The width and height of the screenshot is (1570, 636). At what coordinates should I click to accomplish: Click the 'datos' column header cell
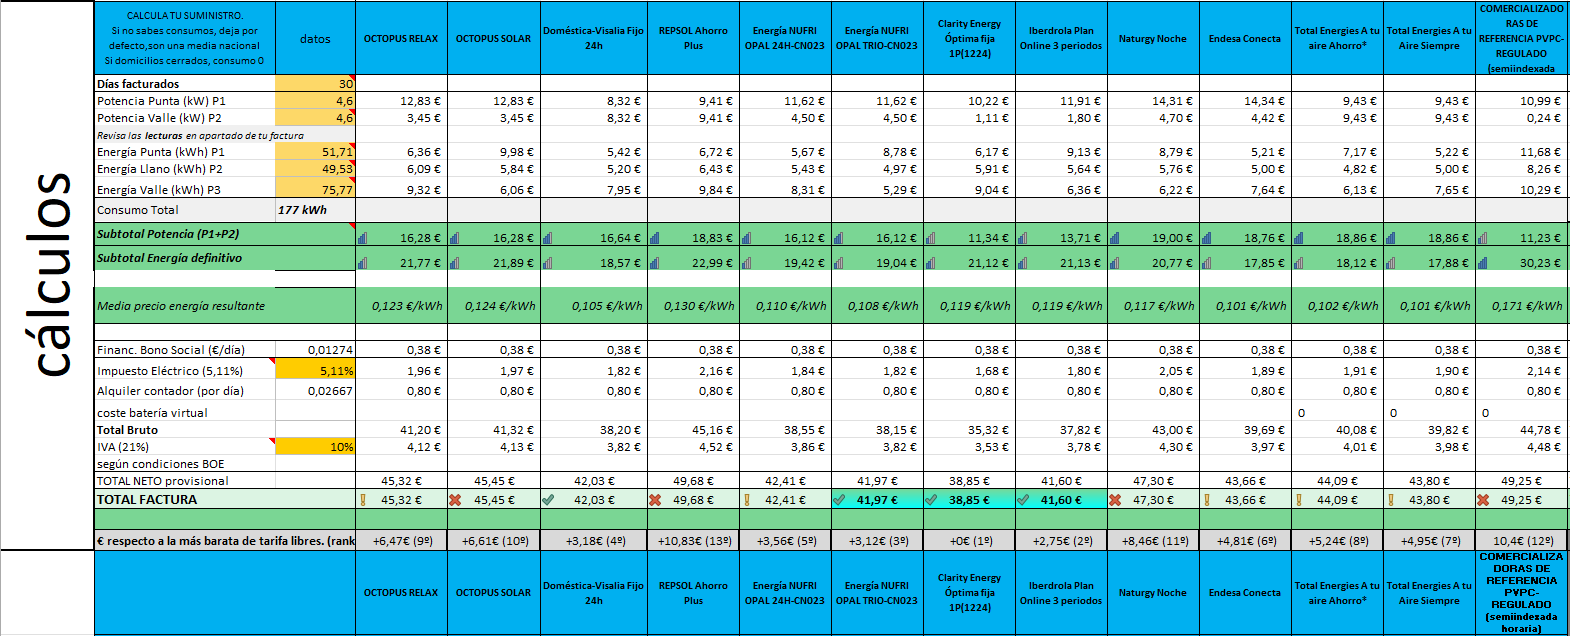[x=315, y=39]
